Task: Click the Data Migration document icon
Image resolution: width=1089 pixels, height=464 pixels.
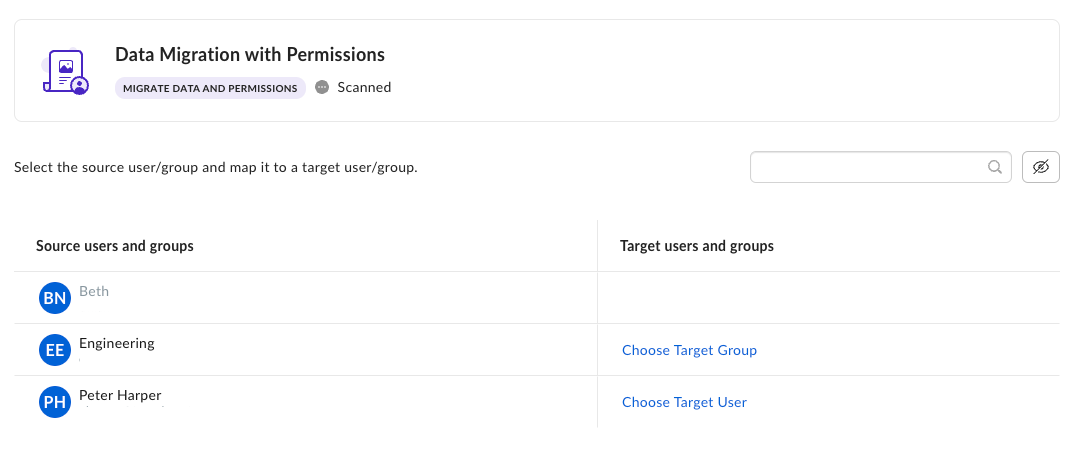Action: point(65,71)
